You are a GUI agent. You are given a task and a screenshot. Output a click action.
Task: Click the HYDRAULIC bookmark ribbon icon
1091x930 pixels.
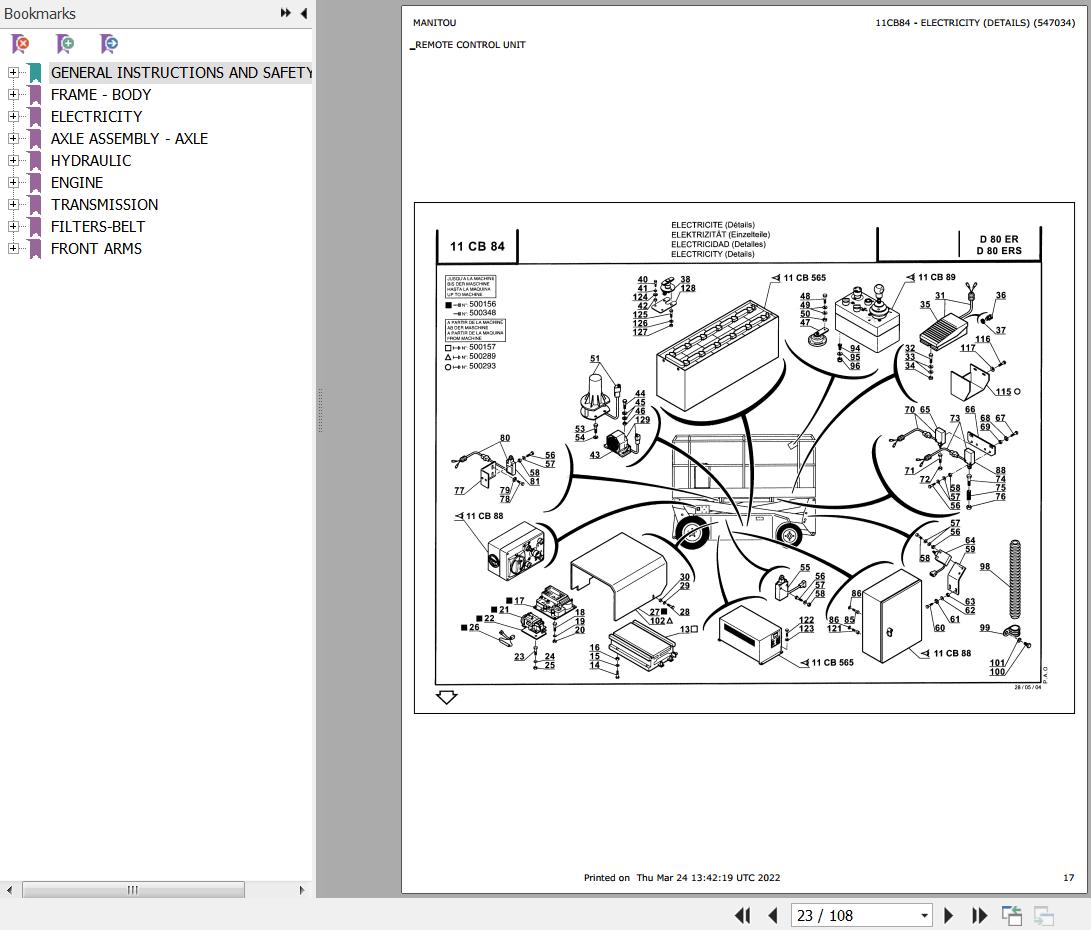point(35,161)
